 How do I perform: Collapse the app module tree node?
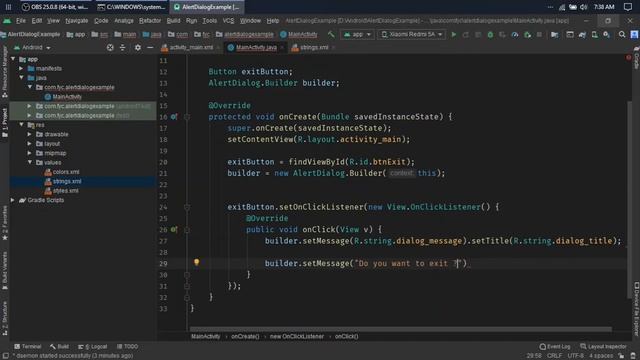click(x=13, y=59)
